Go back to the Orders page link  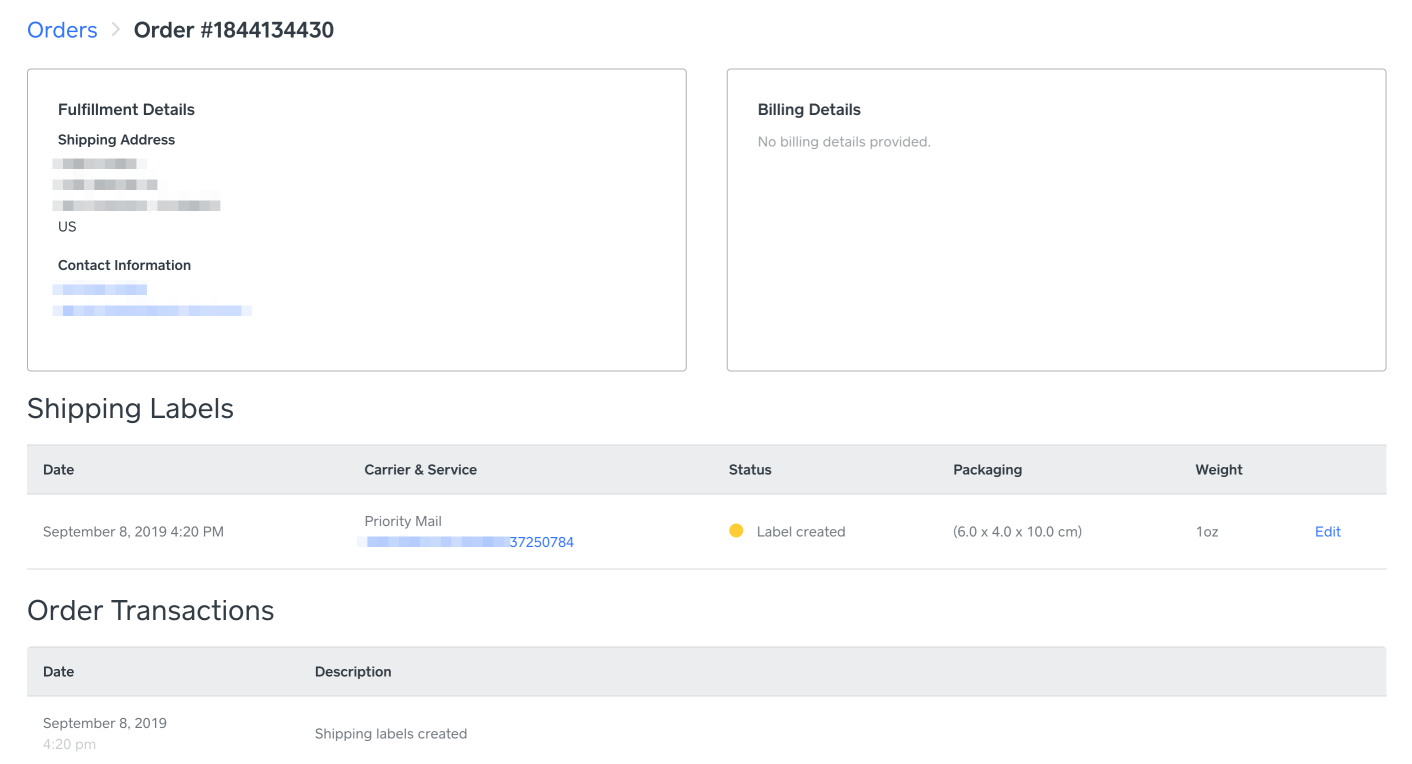[x=62, y=30]
